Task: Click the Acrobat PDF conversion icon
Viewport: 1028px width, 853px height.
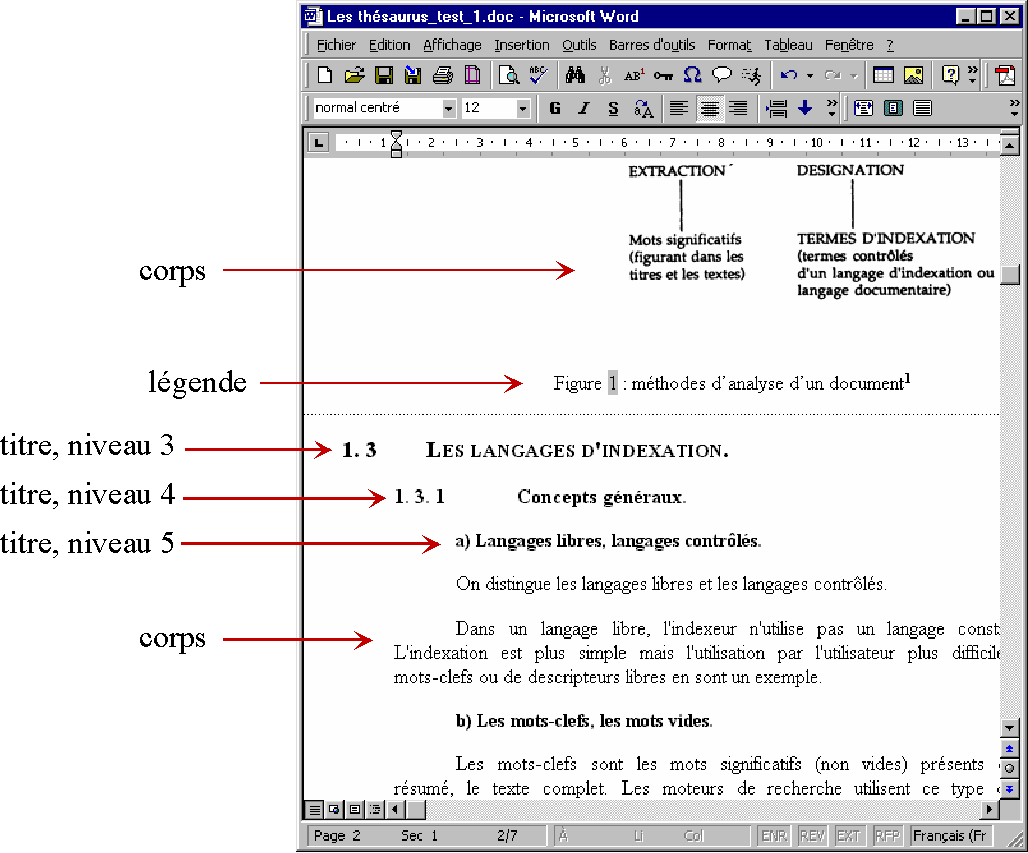Action: tap(1006, 75)
